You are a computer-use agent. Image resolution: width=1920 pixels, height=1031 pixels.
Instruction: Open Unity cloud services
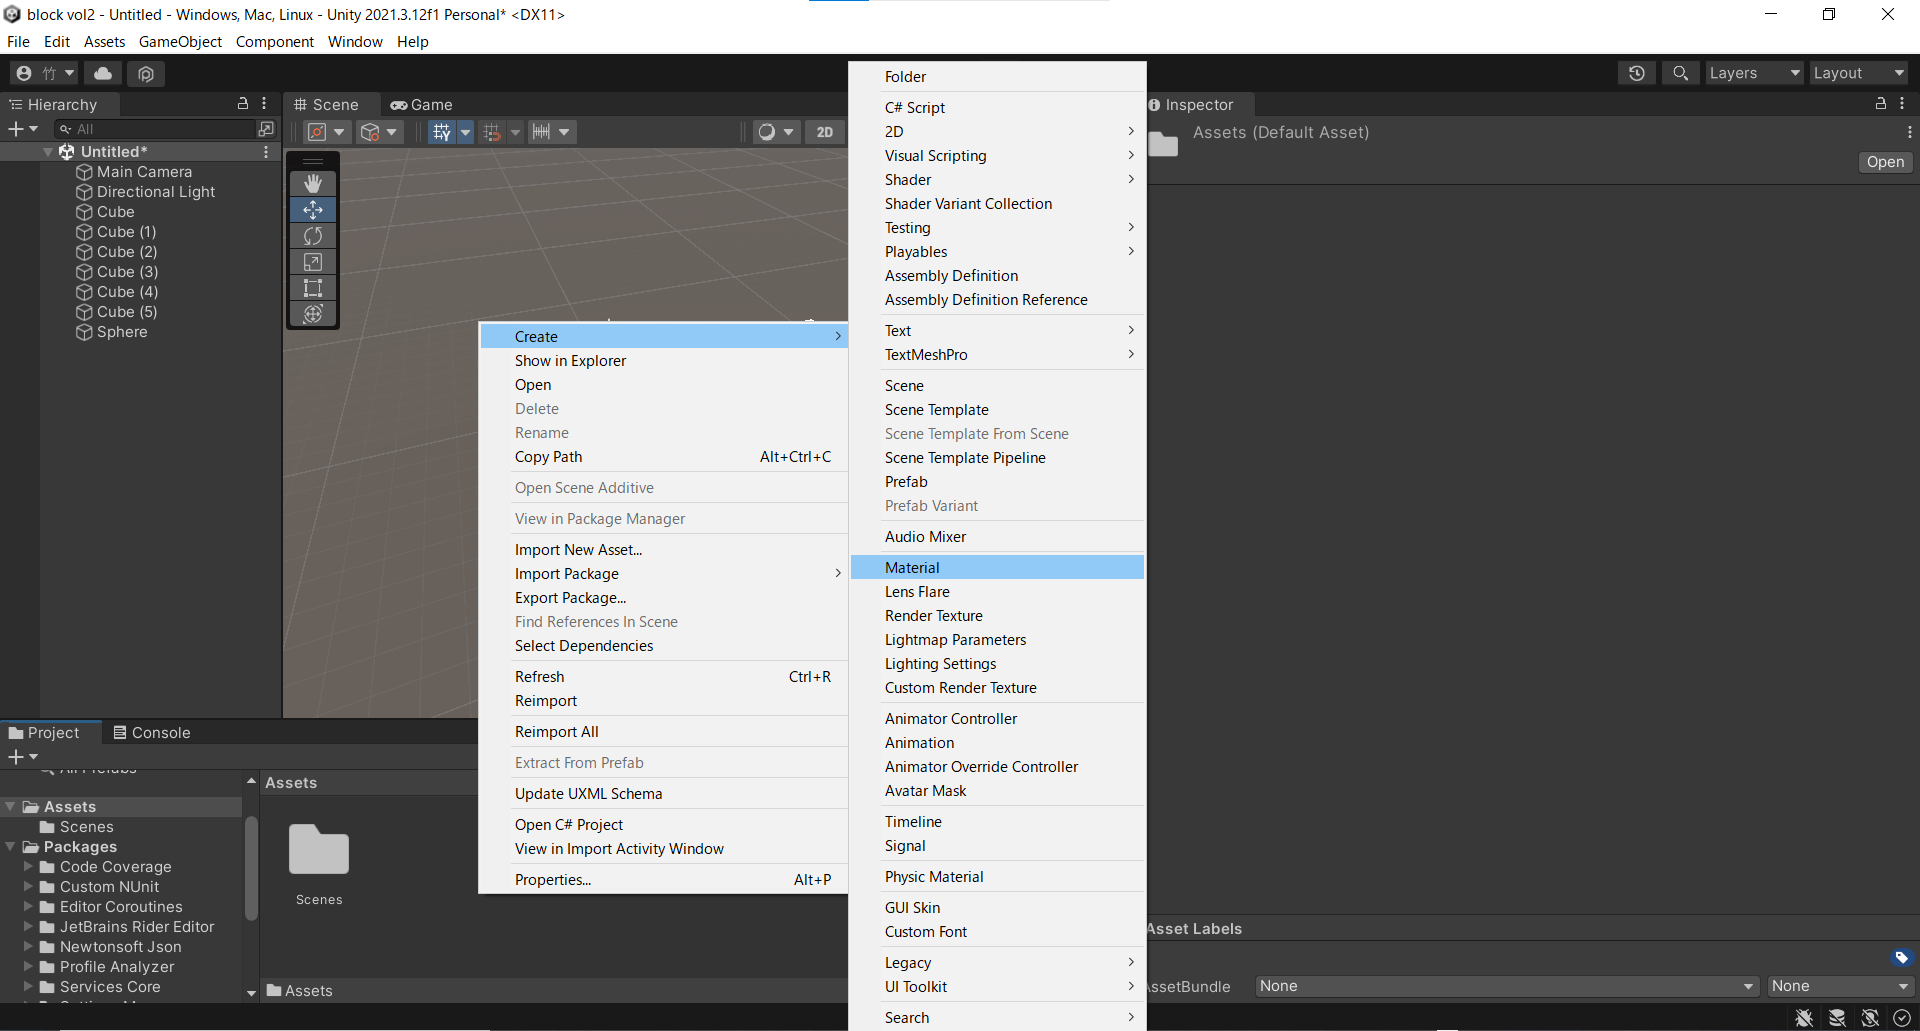[x=103, y=73]
